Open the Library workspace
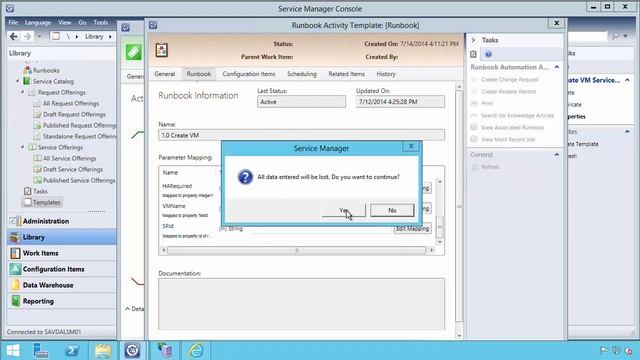 [x=62, y=237]
